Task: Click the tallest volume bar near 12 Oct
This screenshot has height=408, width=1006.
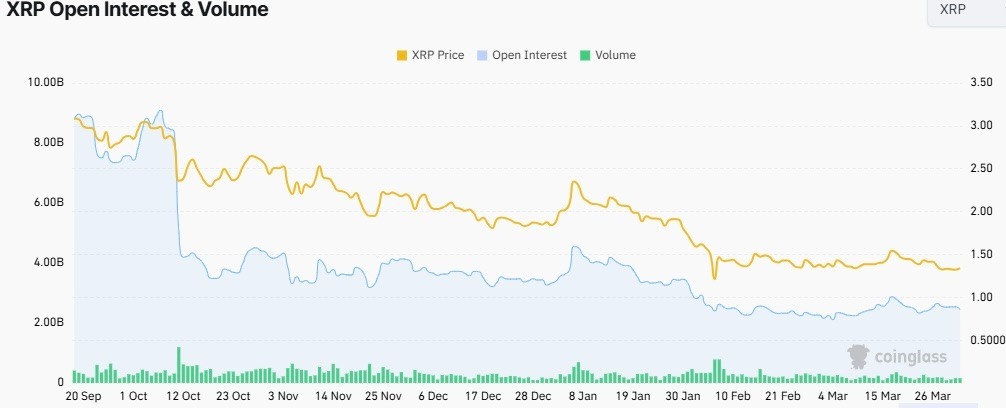Action: [x=178, y=365]
